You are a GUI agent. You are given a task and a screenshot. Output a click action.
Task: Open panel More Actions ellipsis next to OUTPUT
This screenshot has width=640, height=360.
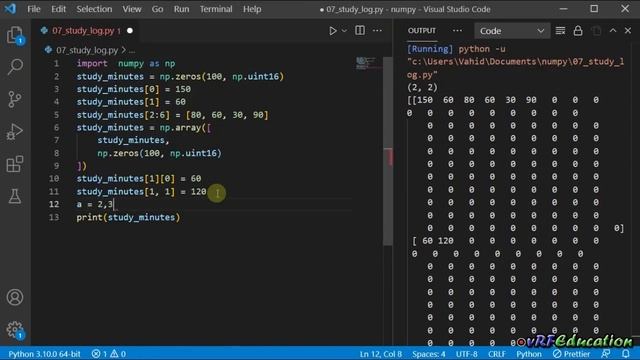pyautogui.click(x=457, y=31)
